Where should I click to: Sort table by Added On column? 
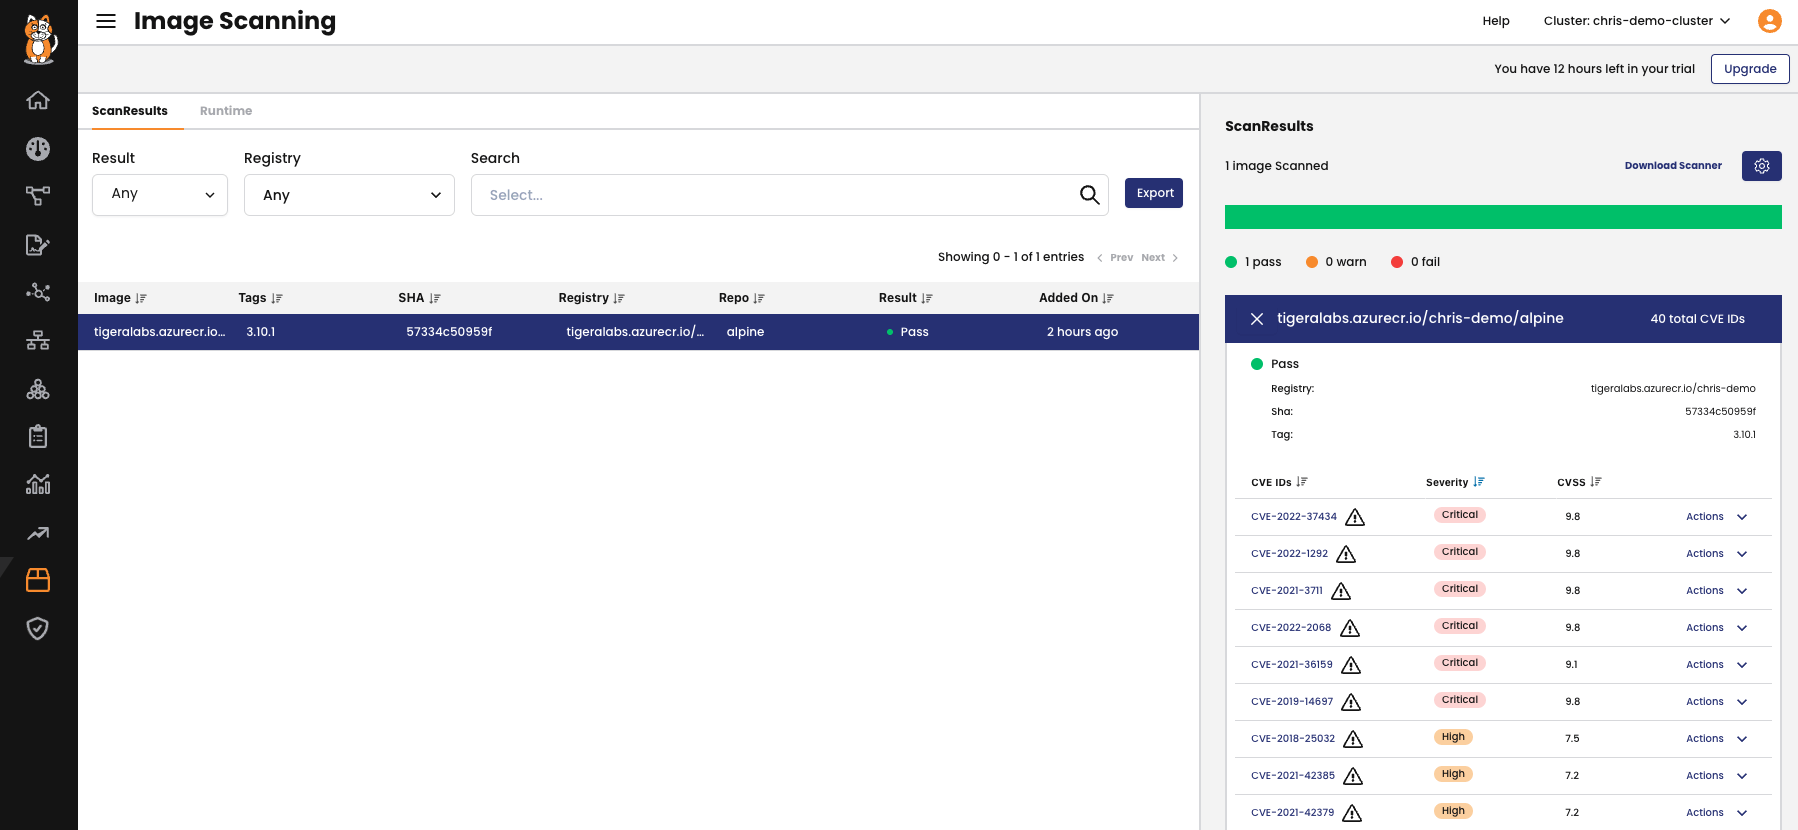pyautogui.click(x=1108, y=298)
